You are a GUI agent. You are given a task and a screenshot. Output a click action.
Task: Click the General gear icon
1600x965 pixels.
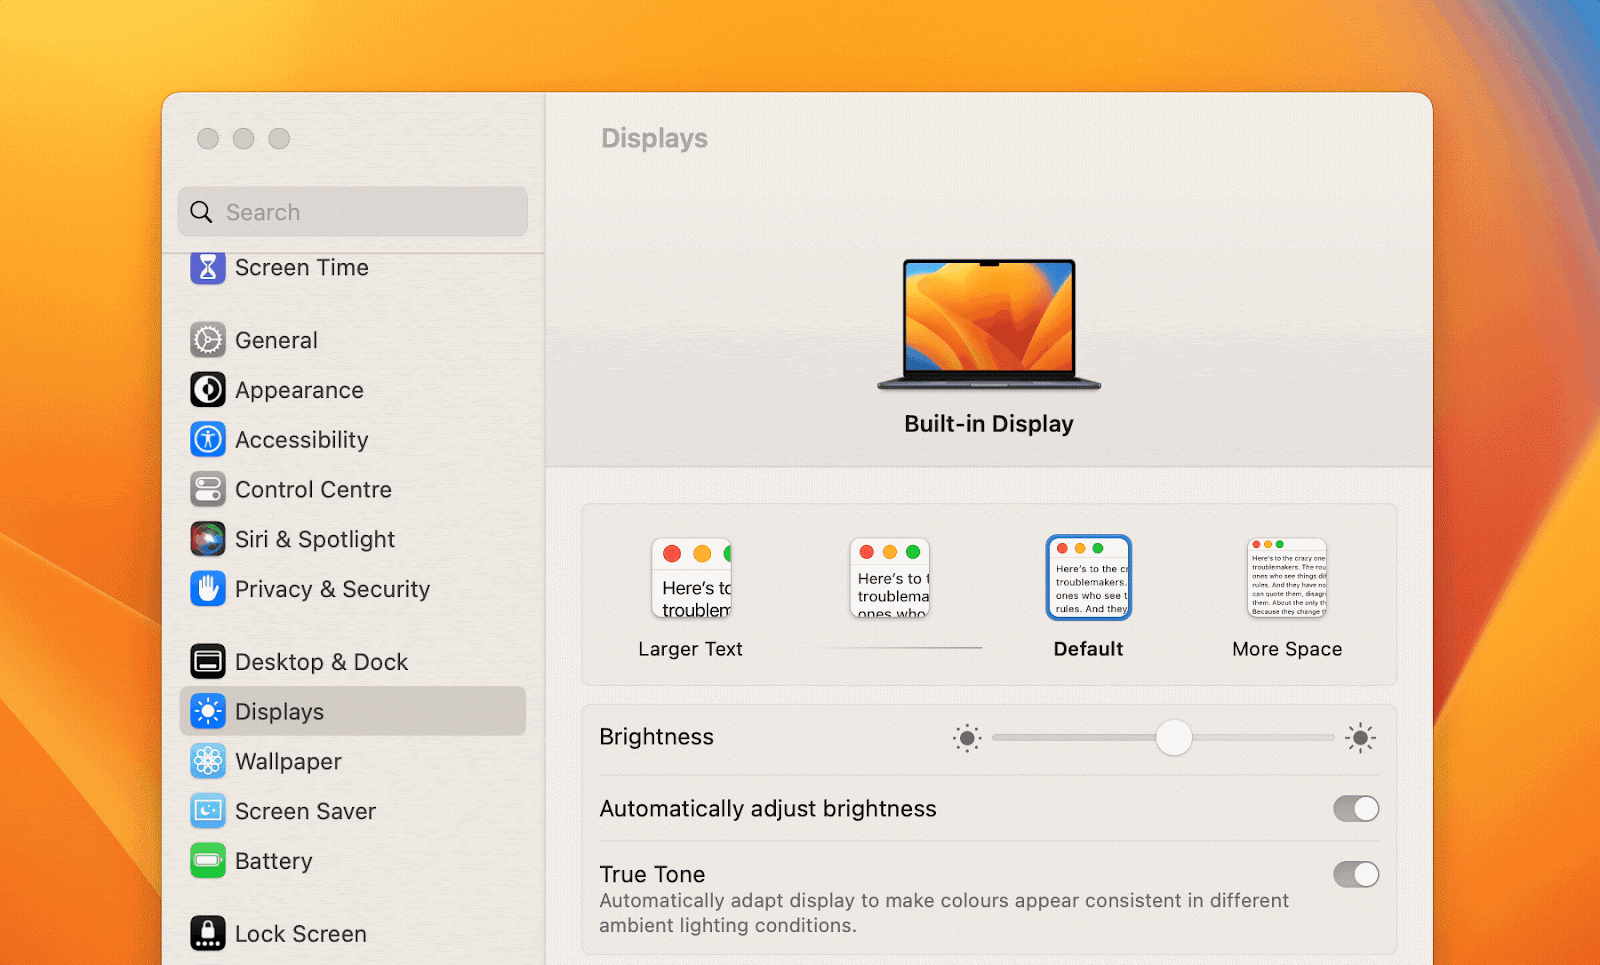click(x=208, y=340)
